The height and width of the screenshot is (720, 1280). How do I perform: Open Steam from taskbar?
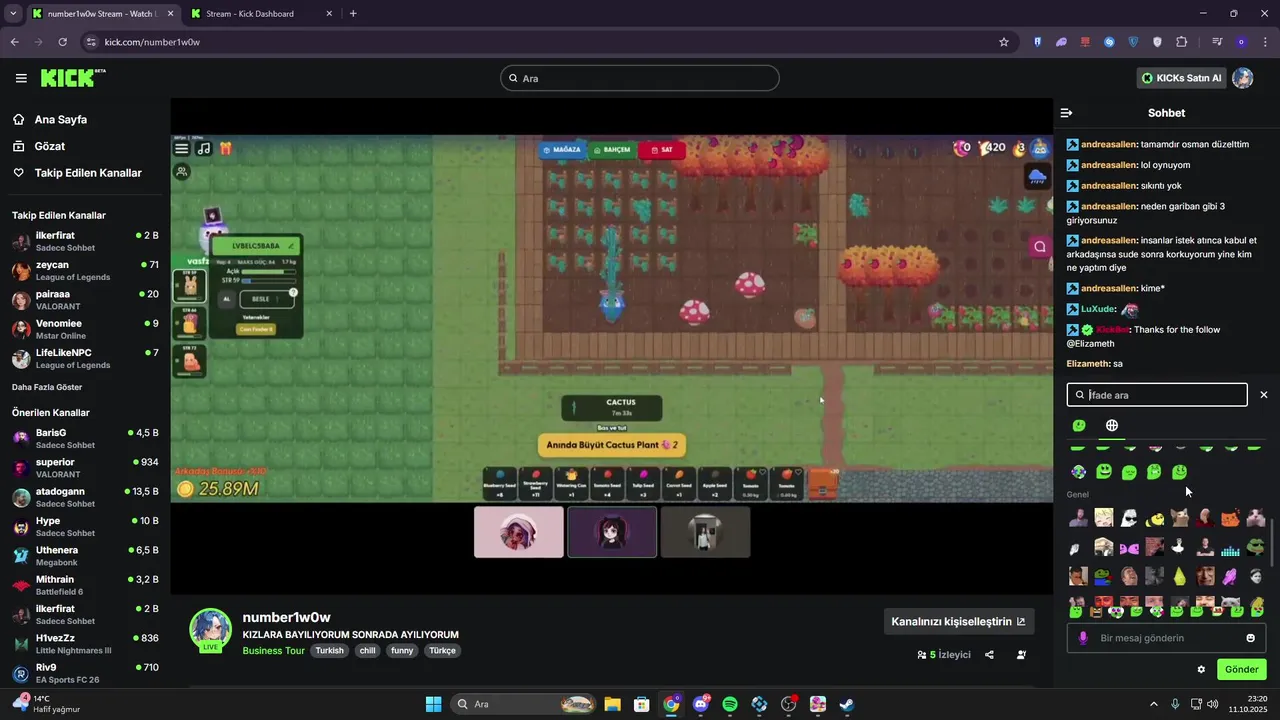846,704
